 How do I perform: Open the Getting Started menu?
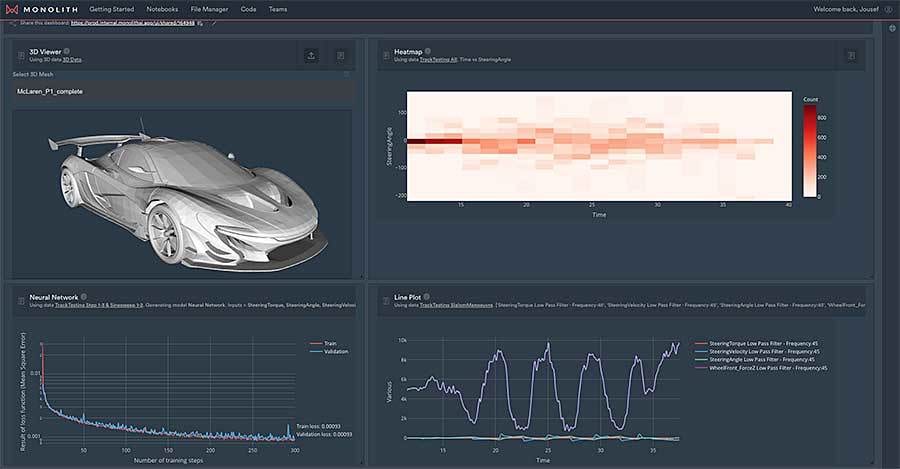pyautogui.click(x=111, y=9)
